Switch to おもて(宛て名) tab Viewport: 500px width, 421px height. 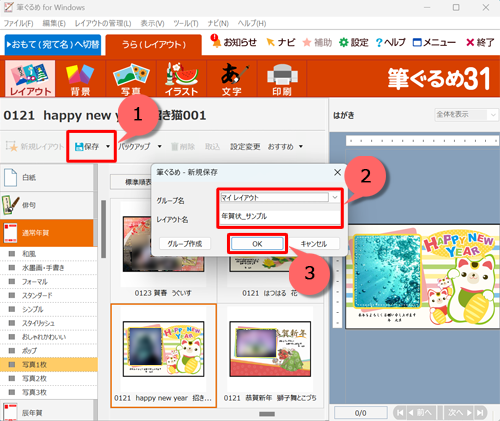(53, 44)
